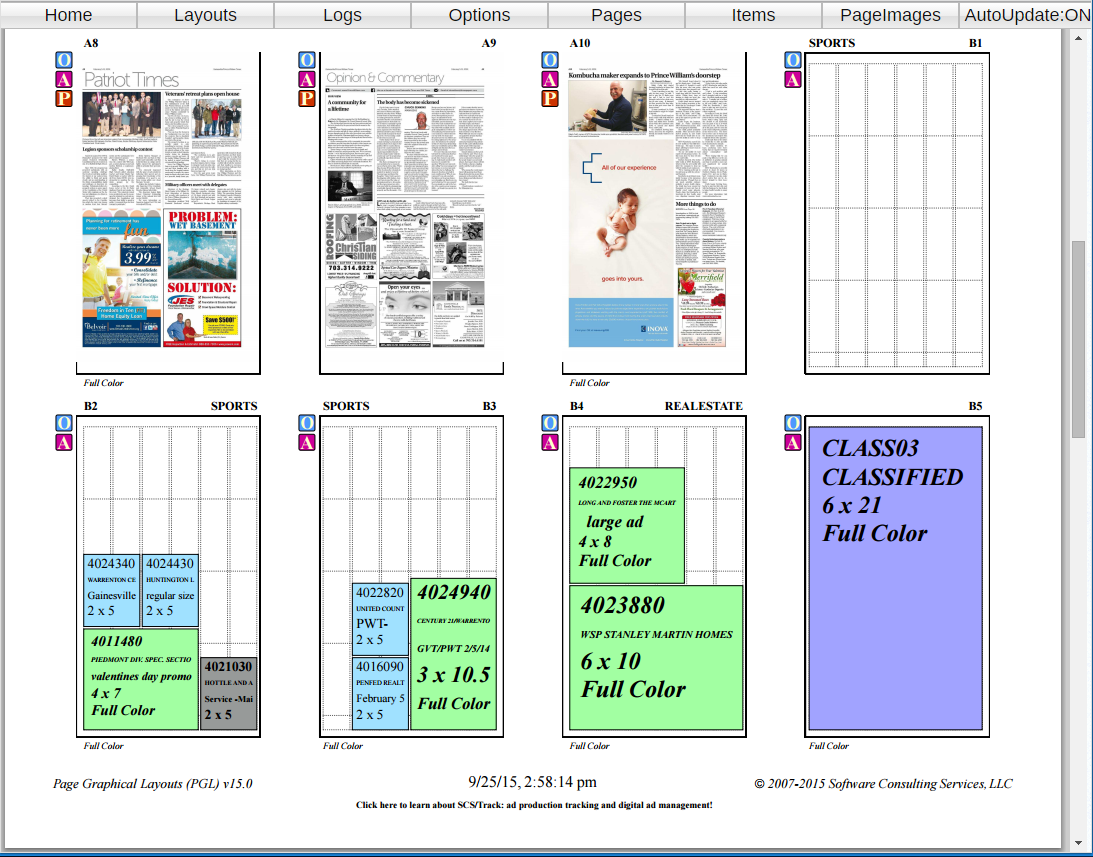The image size is (1093, 857).
Task: Click the orange P icon beside page A10
Action: pos(550,98)
